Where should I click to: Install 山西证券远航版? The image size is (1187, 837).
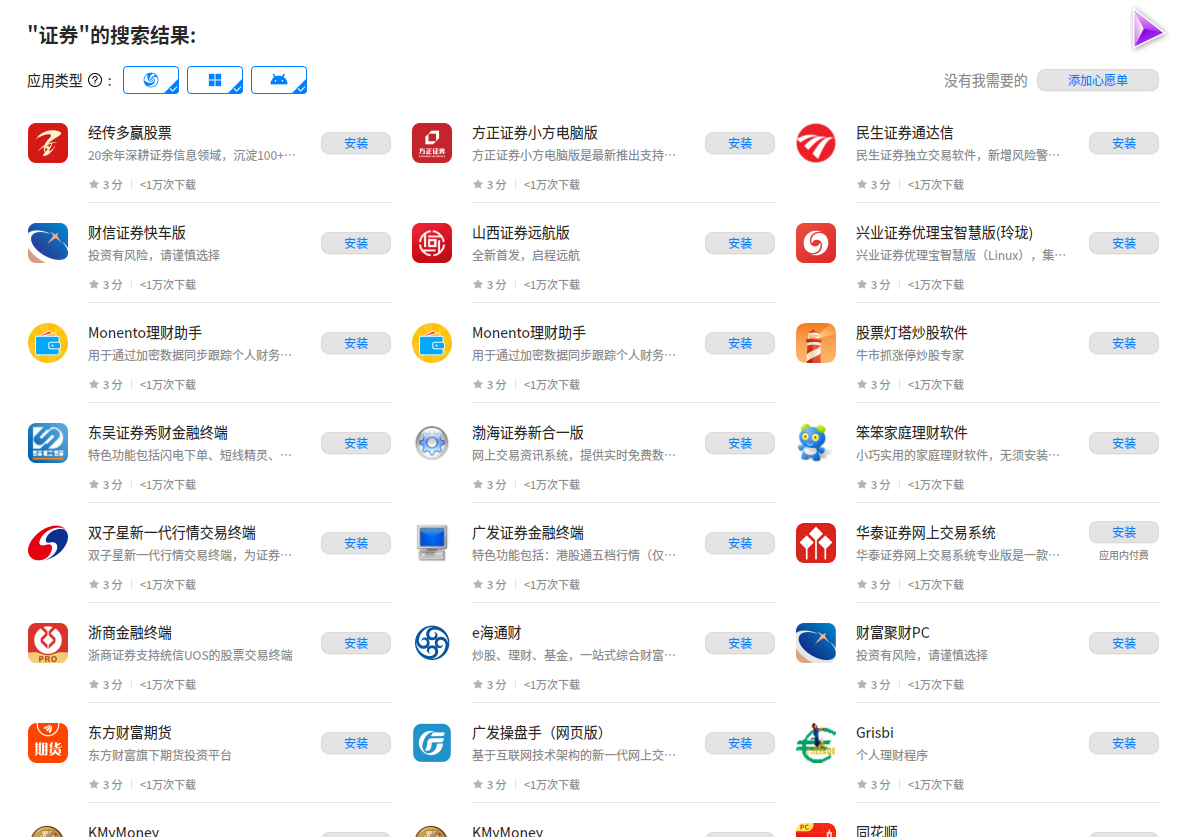(740, 243)
